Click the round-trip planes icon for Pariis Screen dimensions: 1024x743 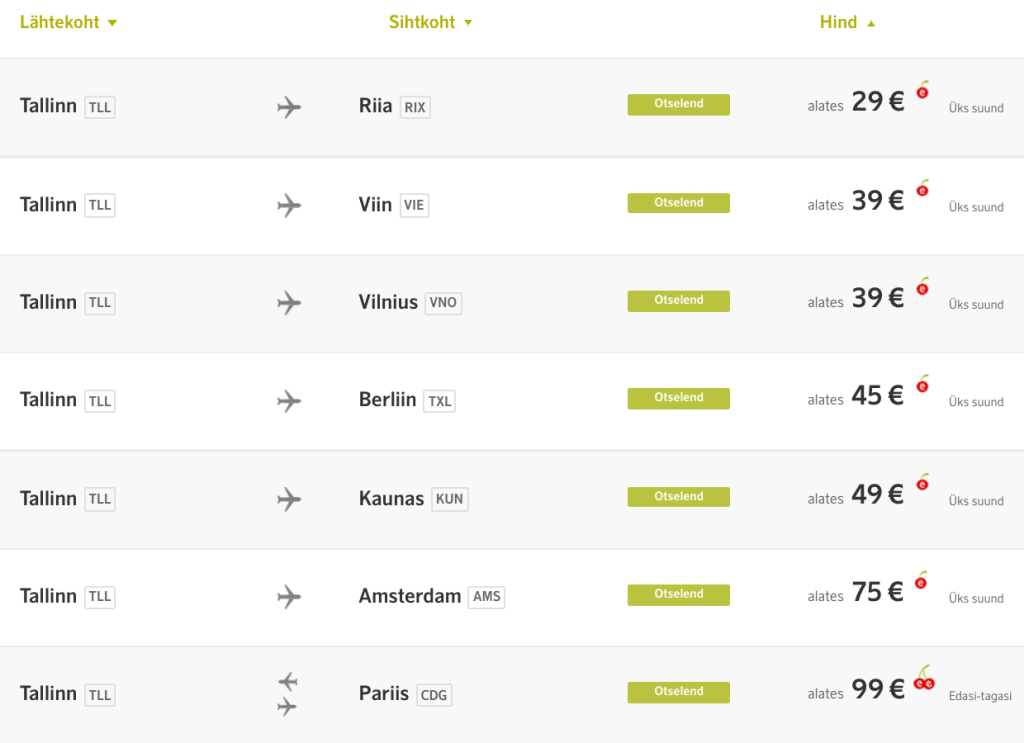pyautogui.click(x=288, y=694)
